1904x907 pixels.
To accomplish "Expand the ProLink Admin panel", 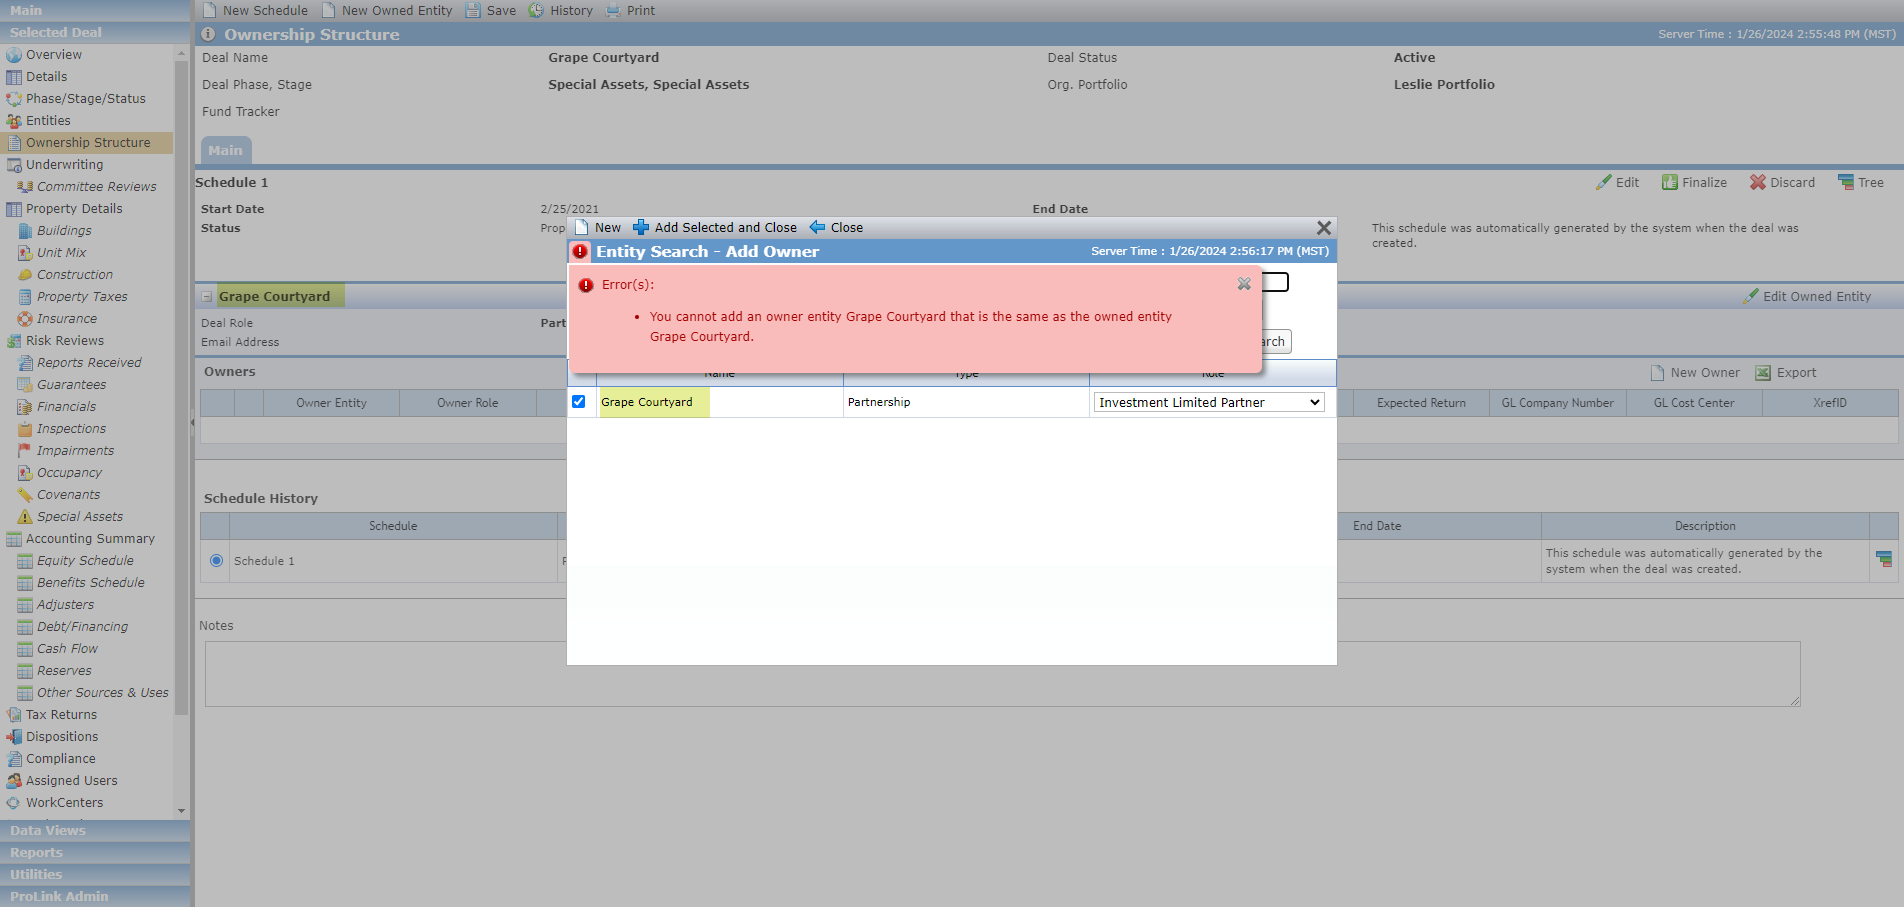I will (x=95, y=897).
